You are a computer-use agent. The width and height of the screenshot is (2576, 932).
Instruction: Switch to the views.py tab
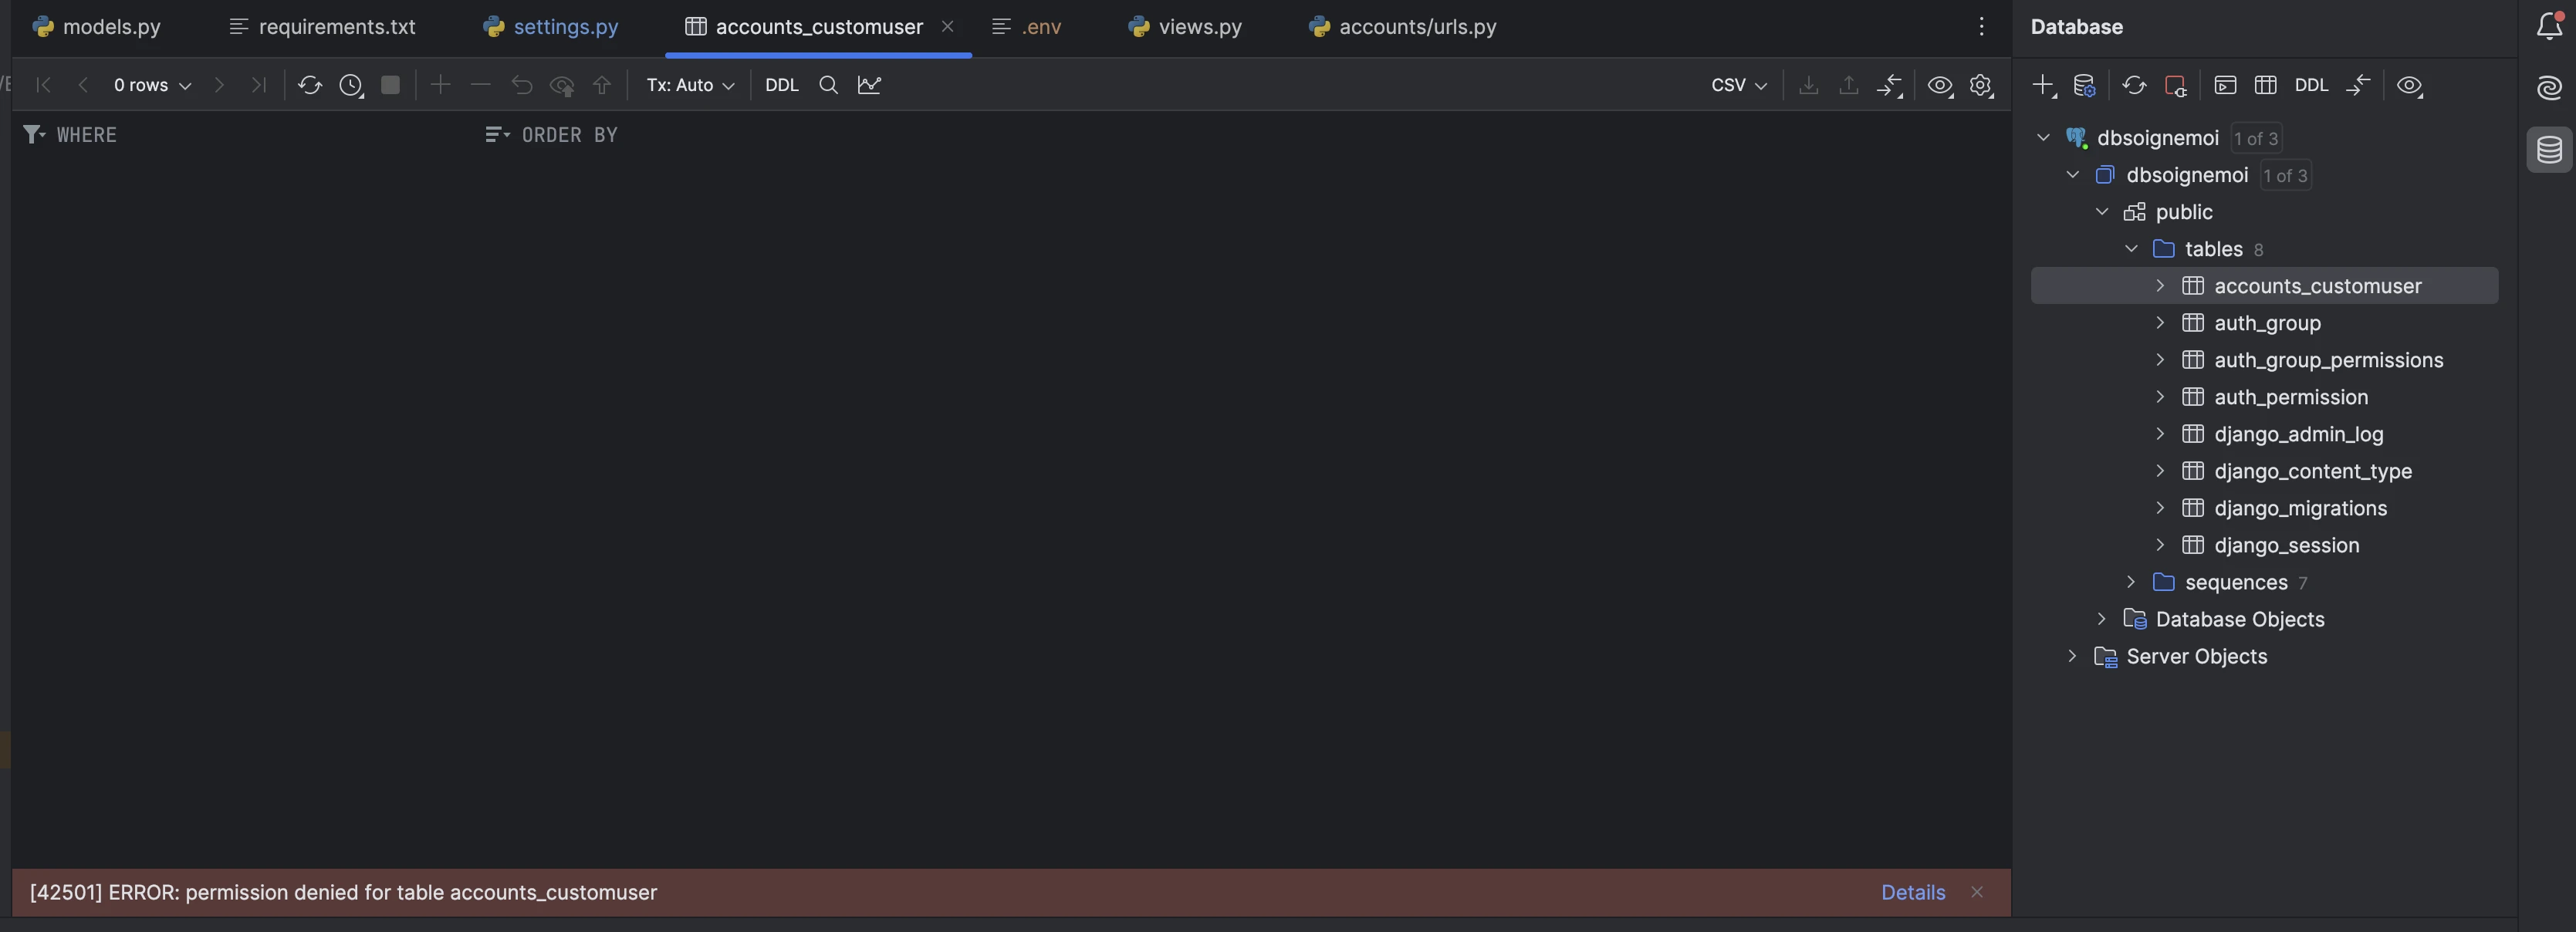pos(1199,27)
